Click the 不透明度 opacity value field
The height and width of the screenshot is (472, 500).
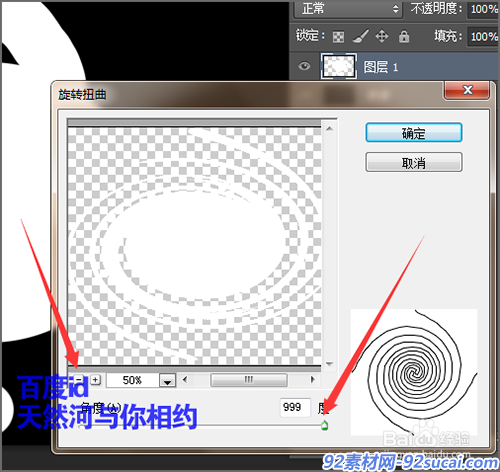[483, 9]
